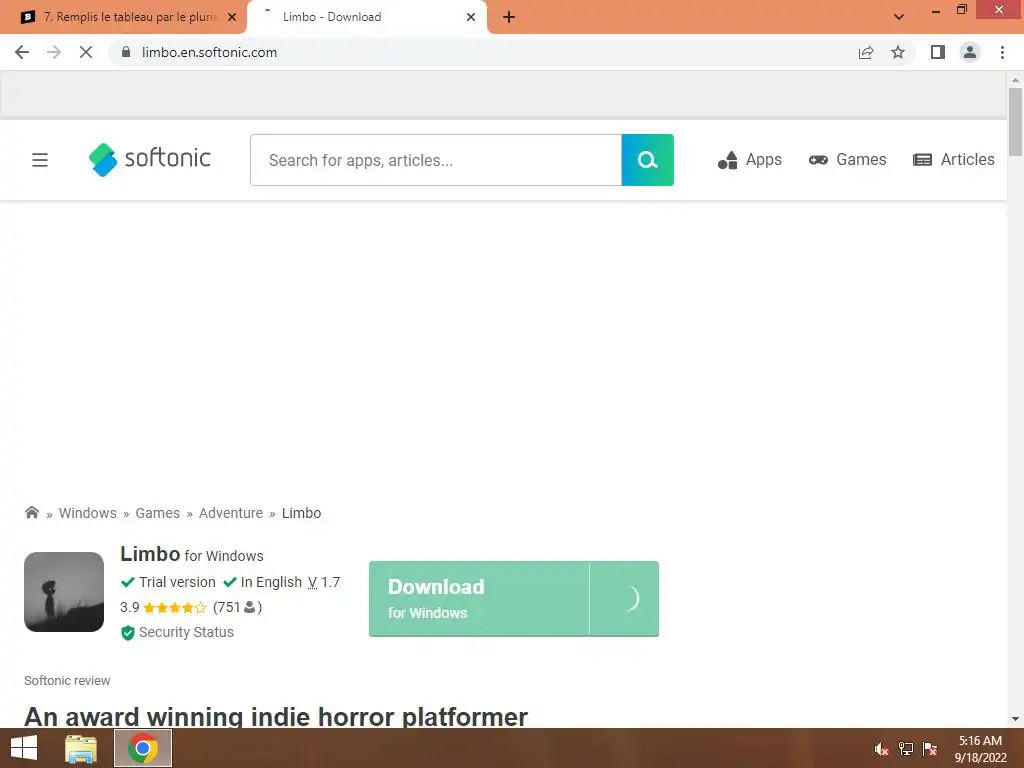This screenshot has height=768, width=1024.
Task: Click the Limbo for Windows title
Action: (192, 554)
